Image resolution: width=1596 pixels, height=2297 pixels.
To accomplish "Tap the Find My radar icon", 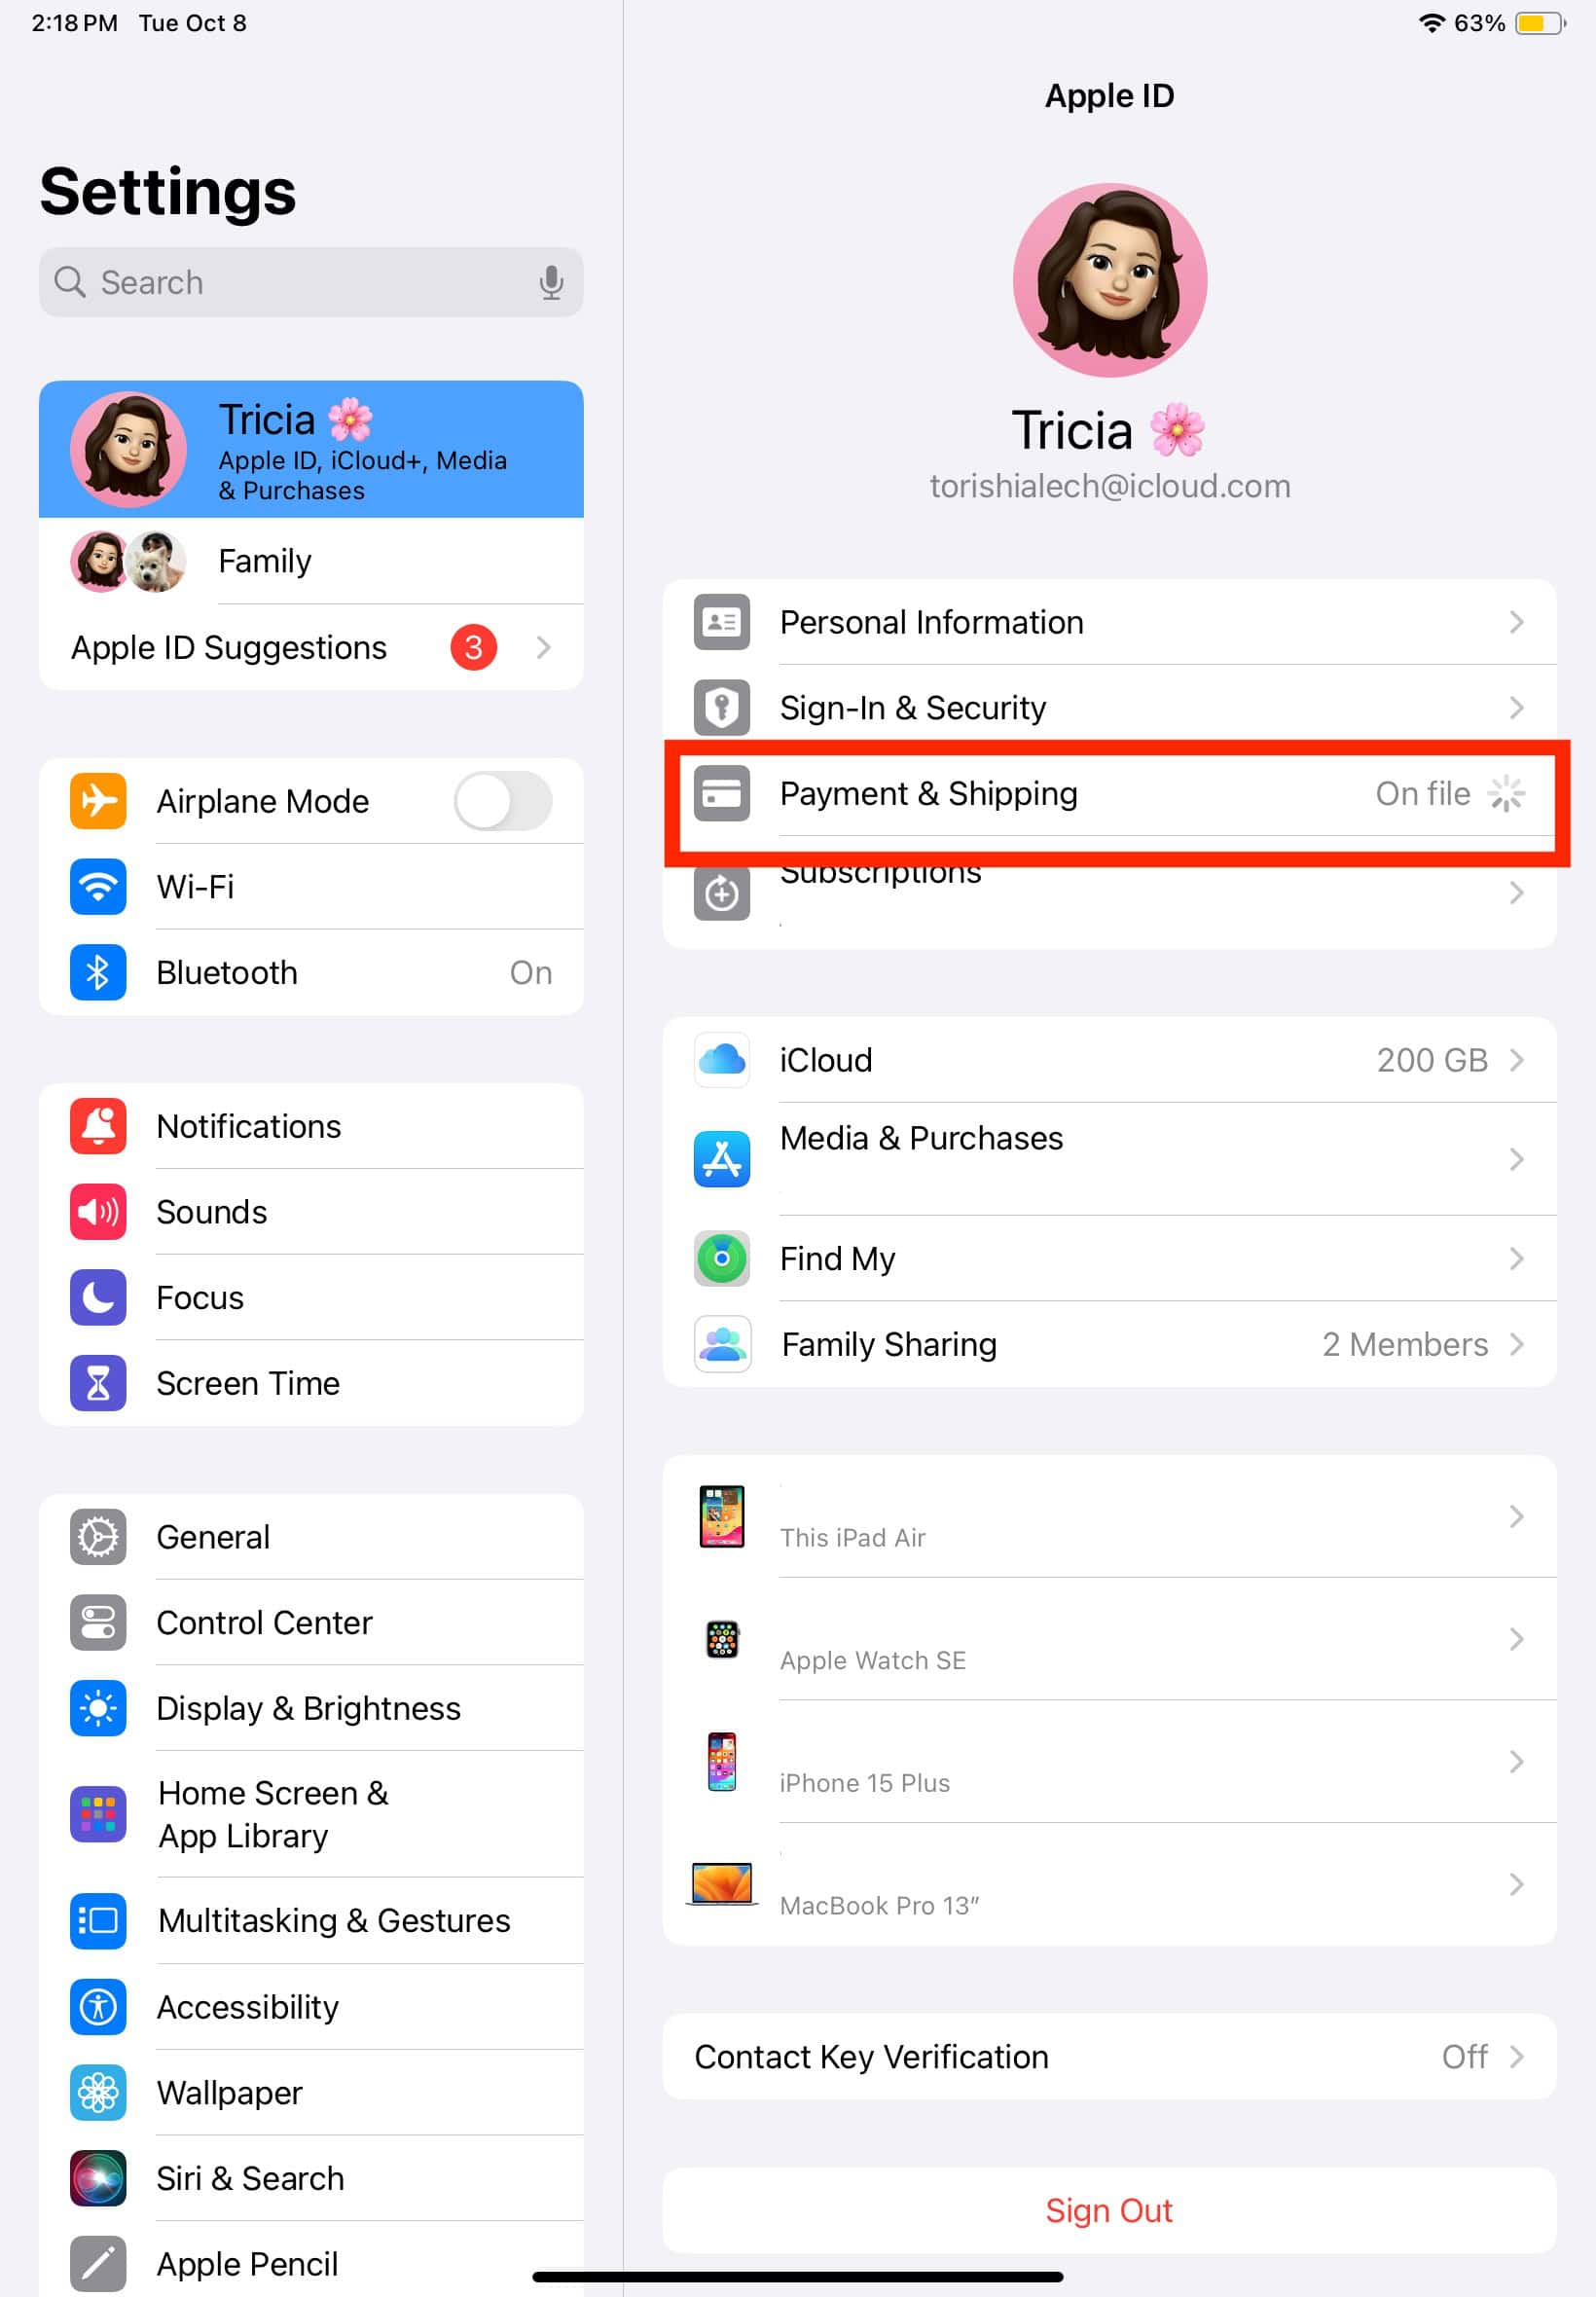I will pos(722,1259).
